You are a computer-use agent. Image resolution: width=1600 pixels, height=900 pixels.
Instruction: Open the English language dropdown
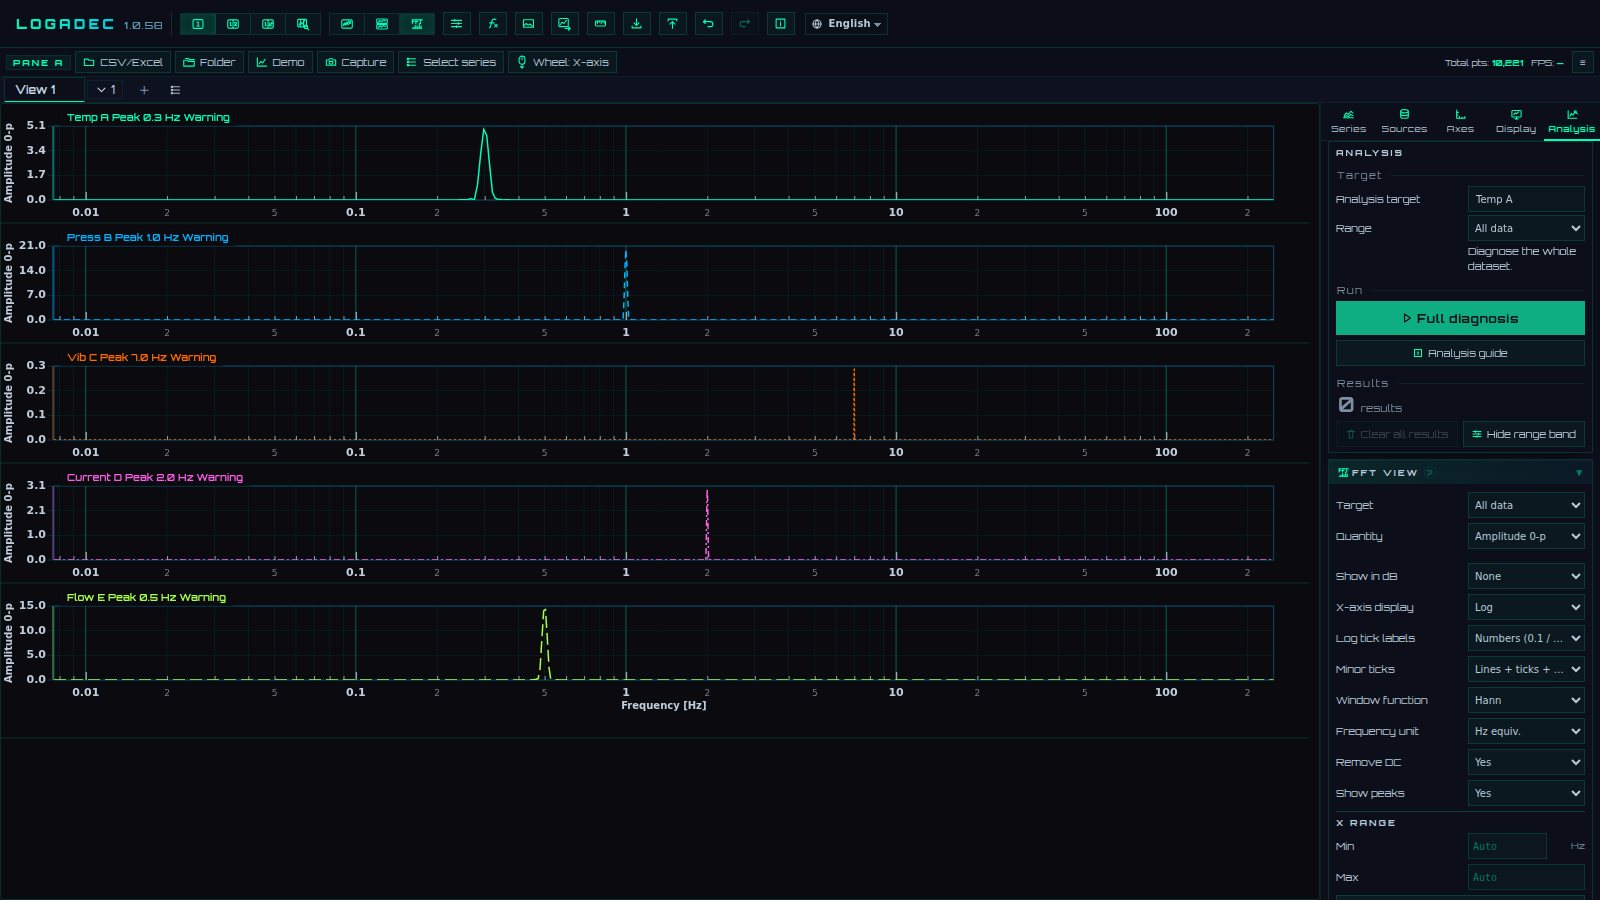coord(846,24)
